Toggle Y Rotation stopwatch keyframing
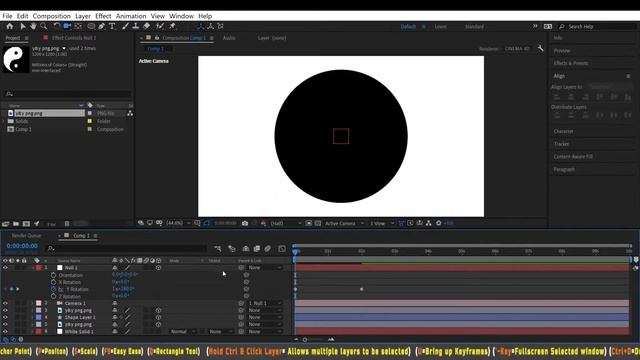This screenshot has width=640, height=360. (53, 289)
